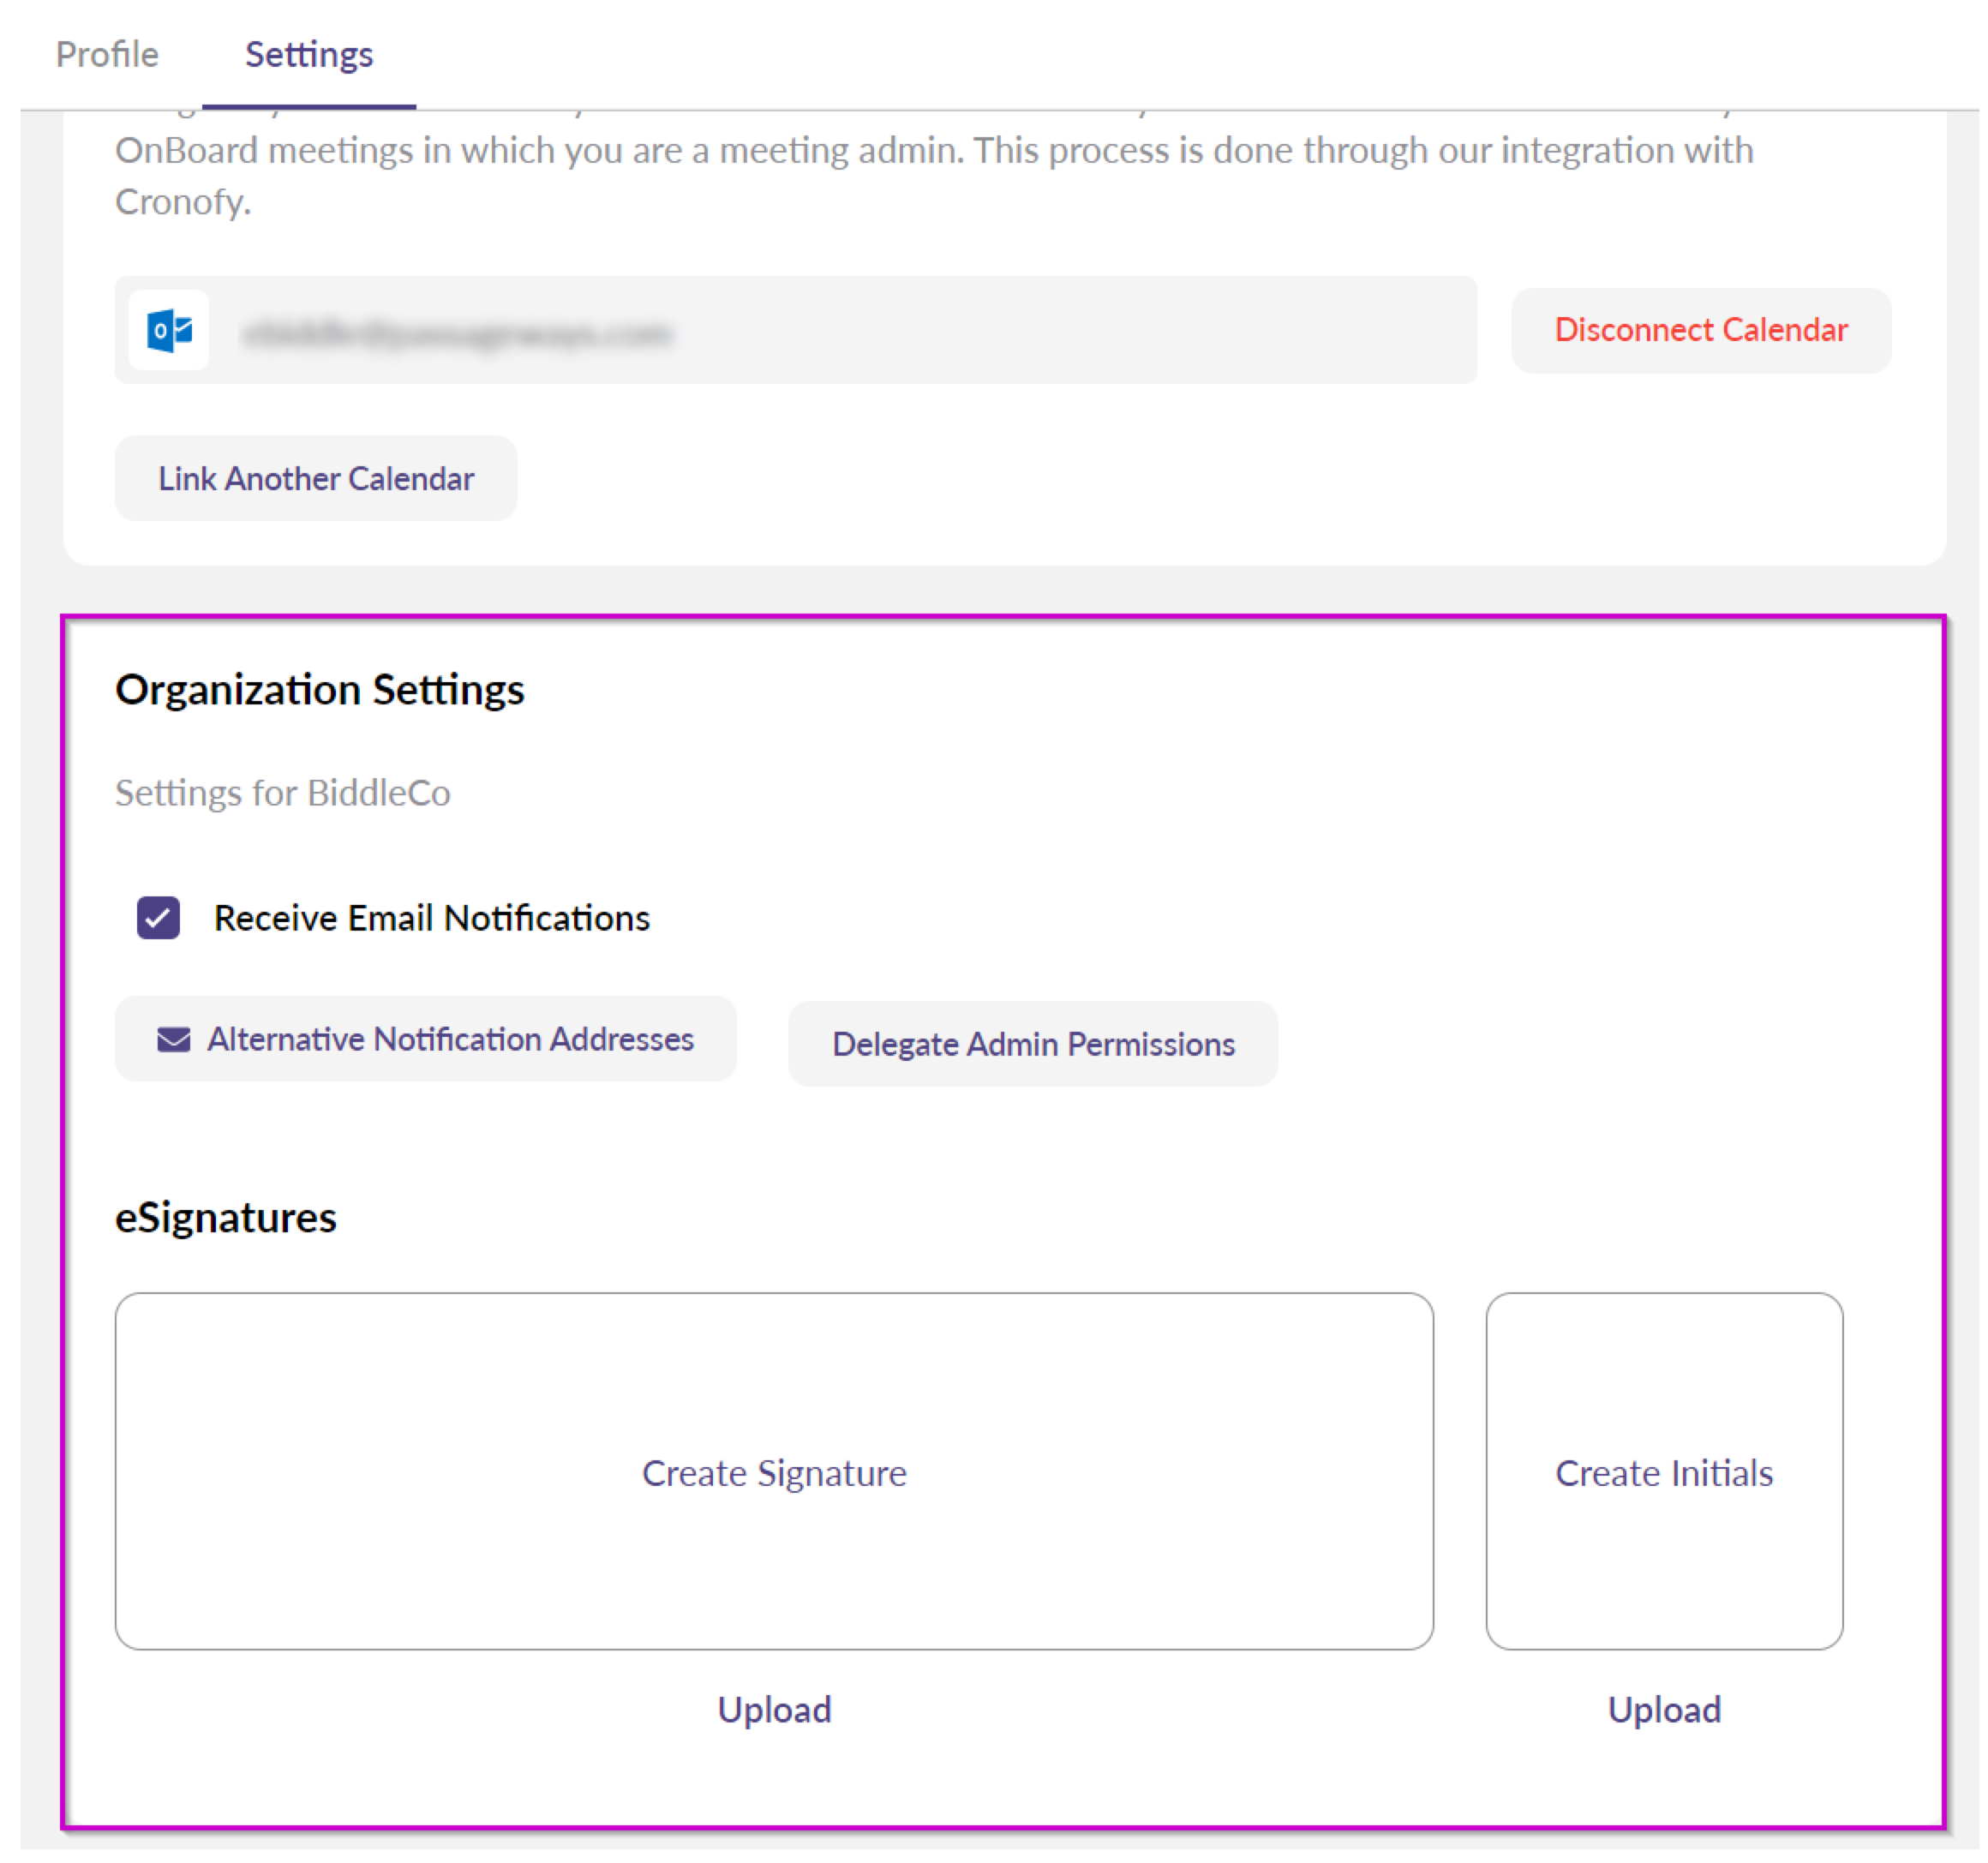Click the Cronofy integration description text
Viewport: 1988px width, 1863px height.
point(934,152)
